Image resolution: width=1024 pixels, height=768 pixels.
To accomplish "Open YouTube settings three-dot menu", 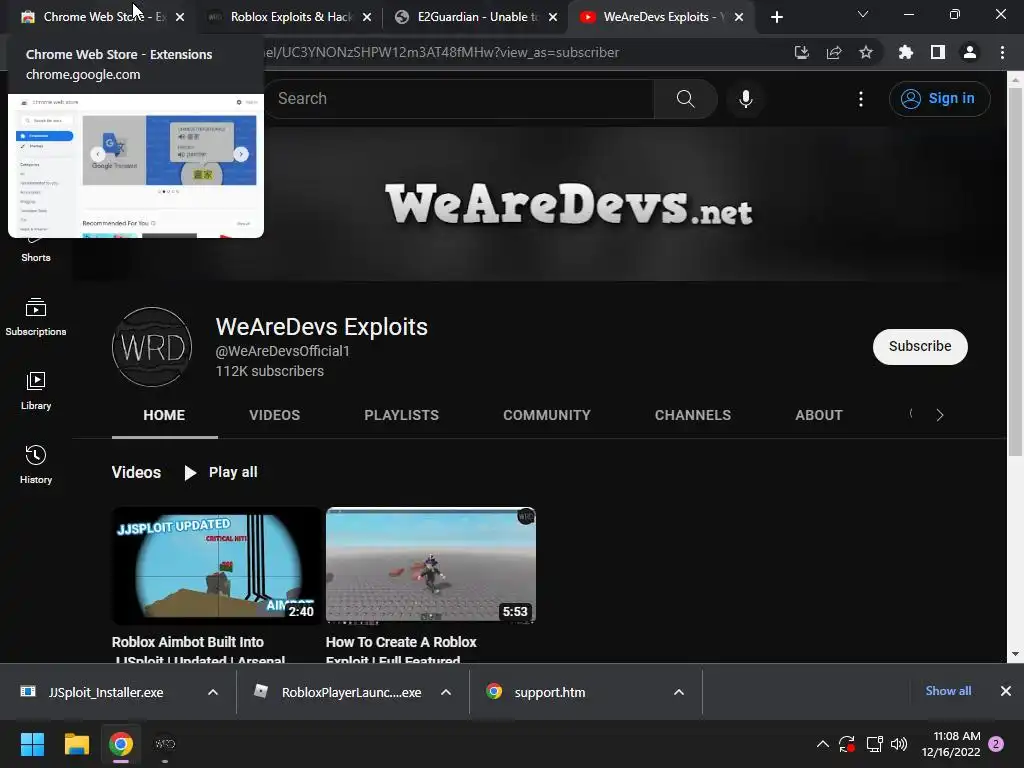I will pos(861,99).
